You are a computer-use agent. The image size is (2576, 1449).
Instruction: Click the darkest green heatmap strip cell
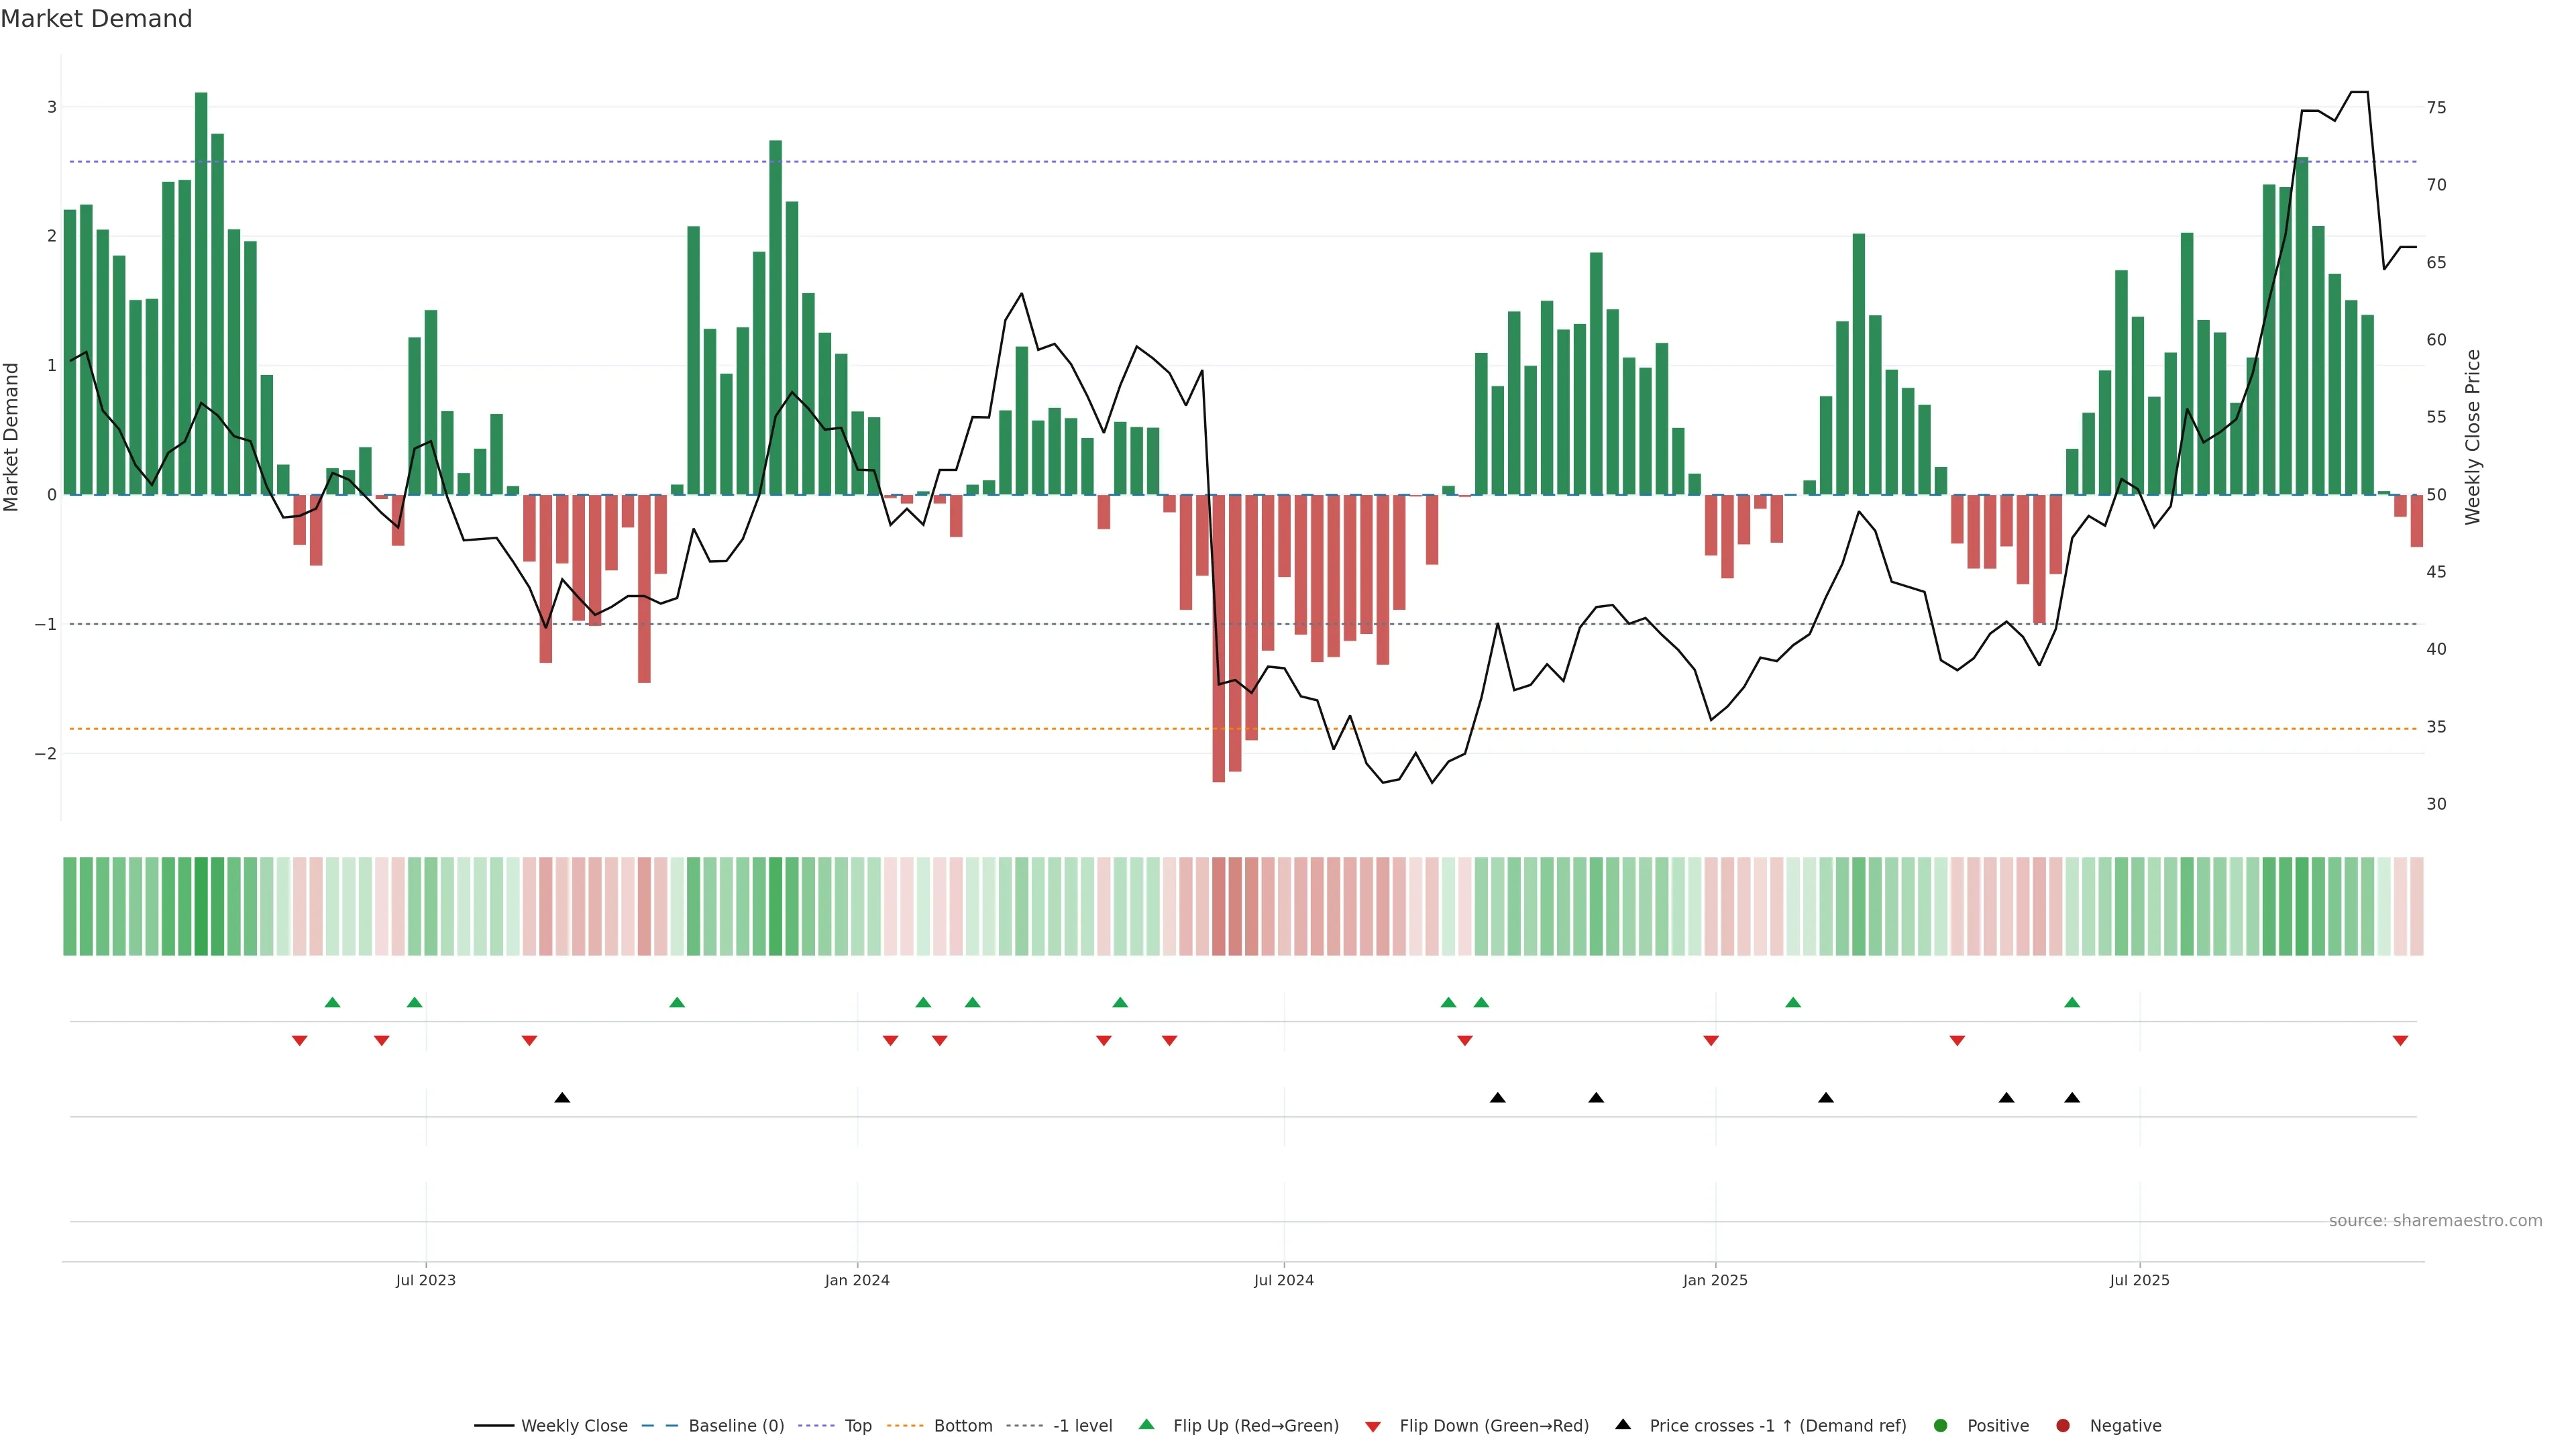point(201,906)
